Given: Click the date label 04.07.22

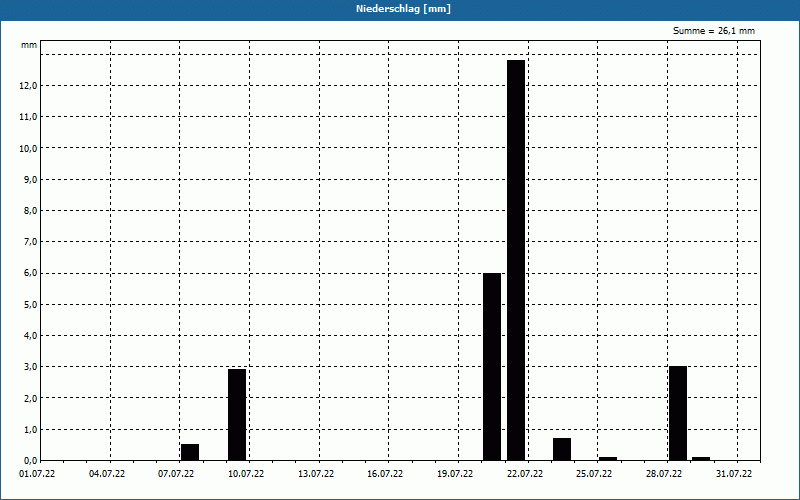Looking at the screenshot, I should tap(107, 474).
